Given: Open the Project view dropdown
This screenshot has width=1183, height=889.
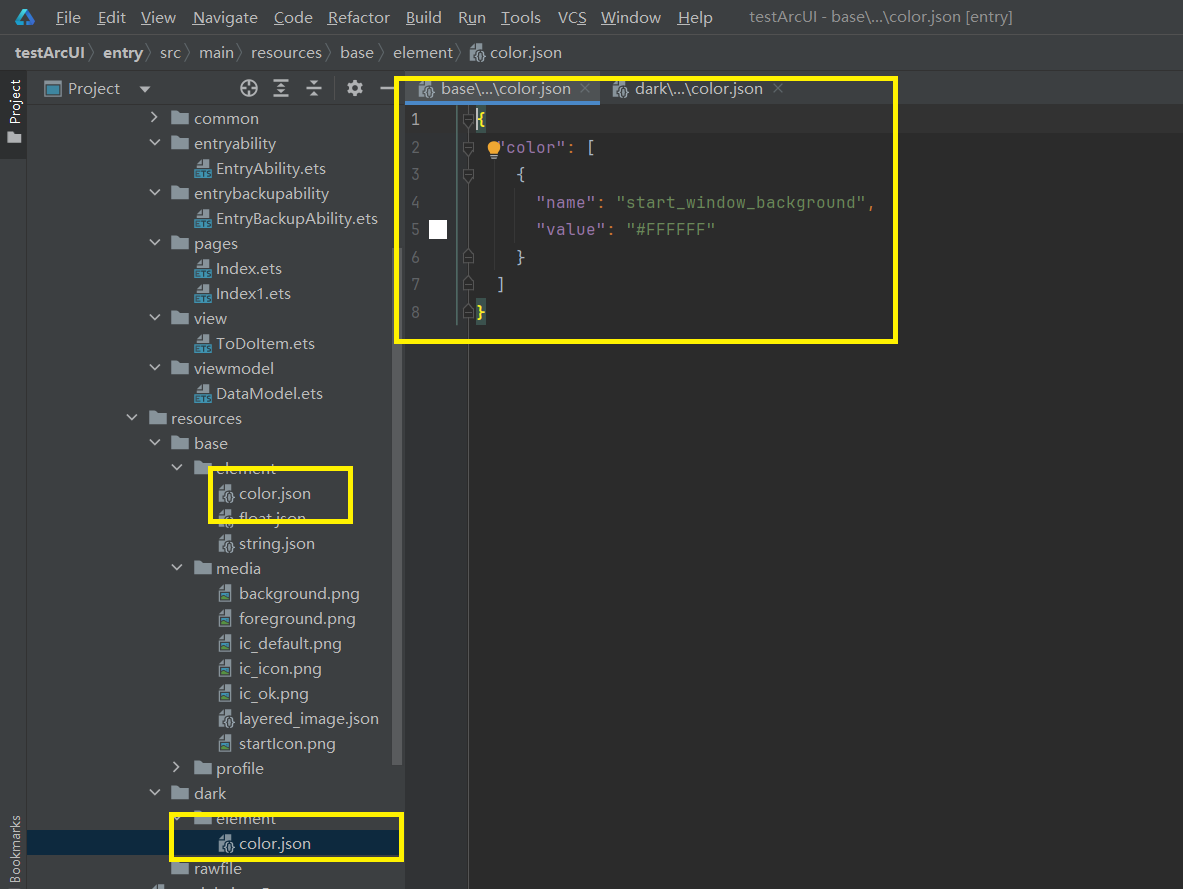Looking at the screenshot, I should 145,89.
